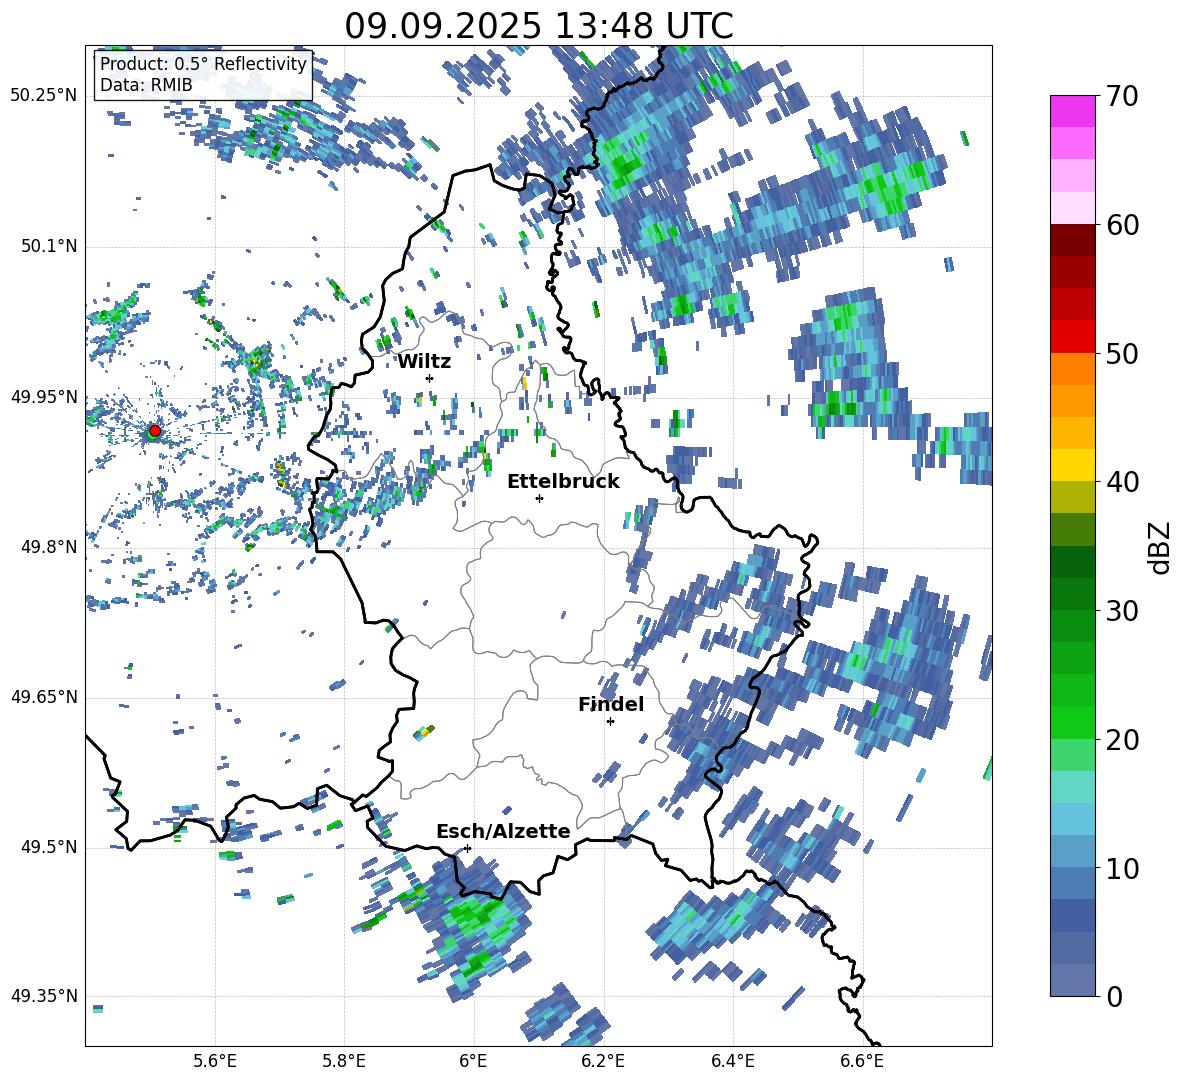Click the colorbar tick label 10
1184x1081 pixels.
coord(1121,868)
